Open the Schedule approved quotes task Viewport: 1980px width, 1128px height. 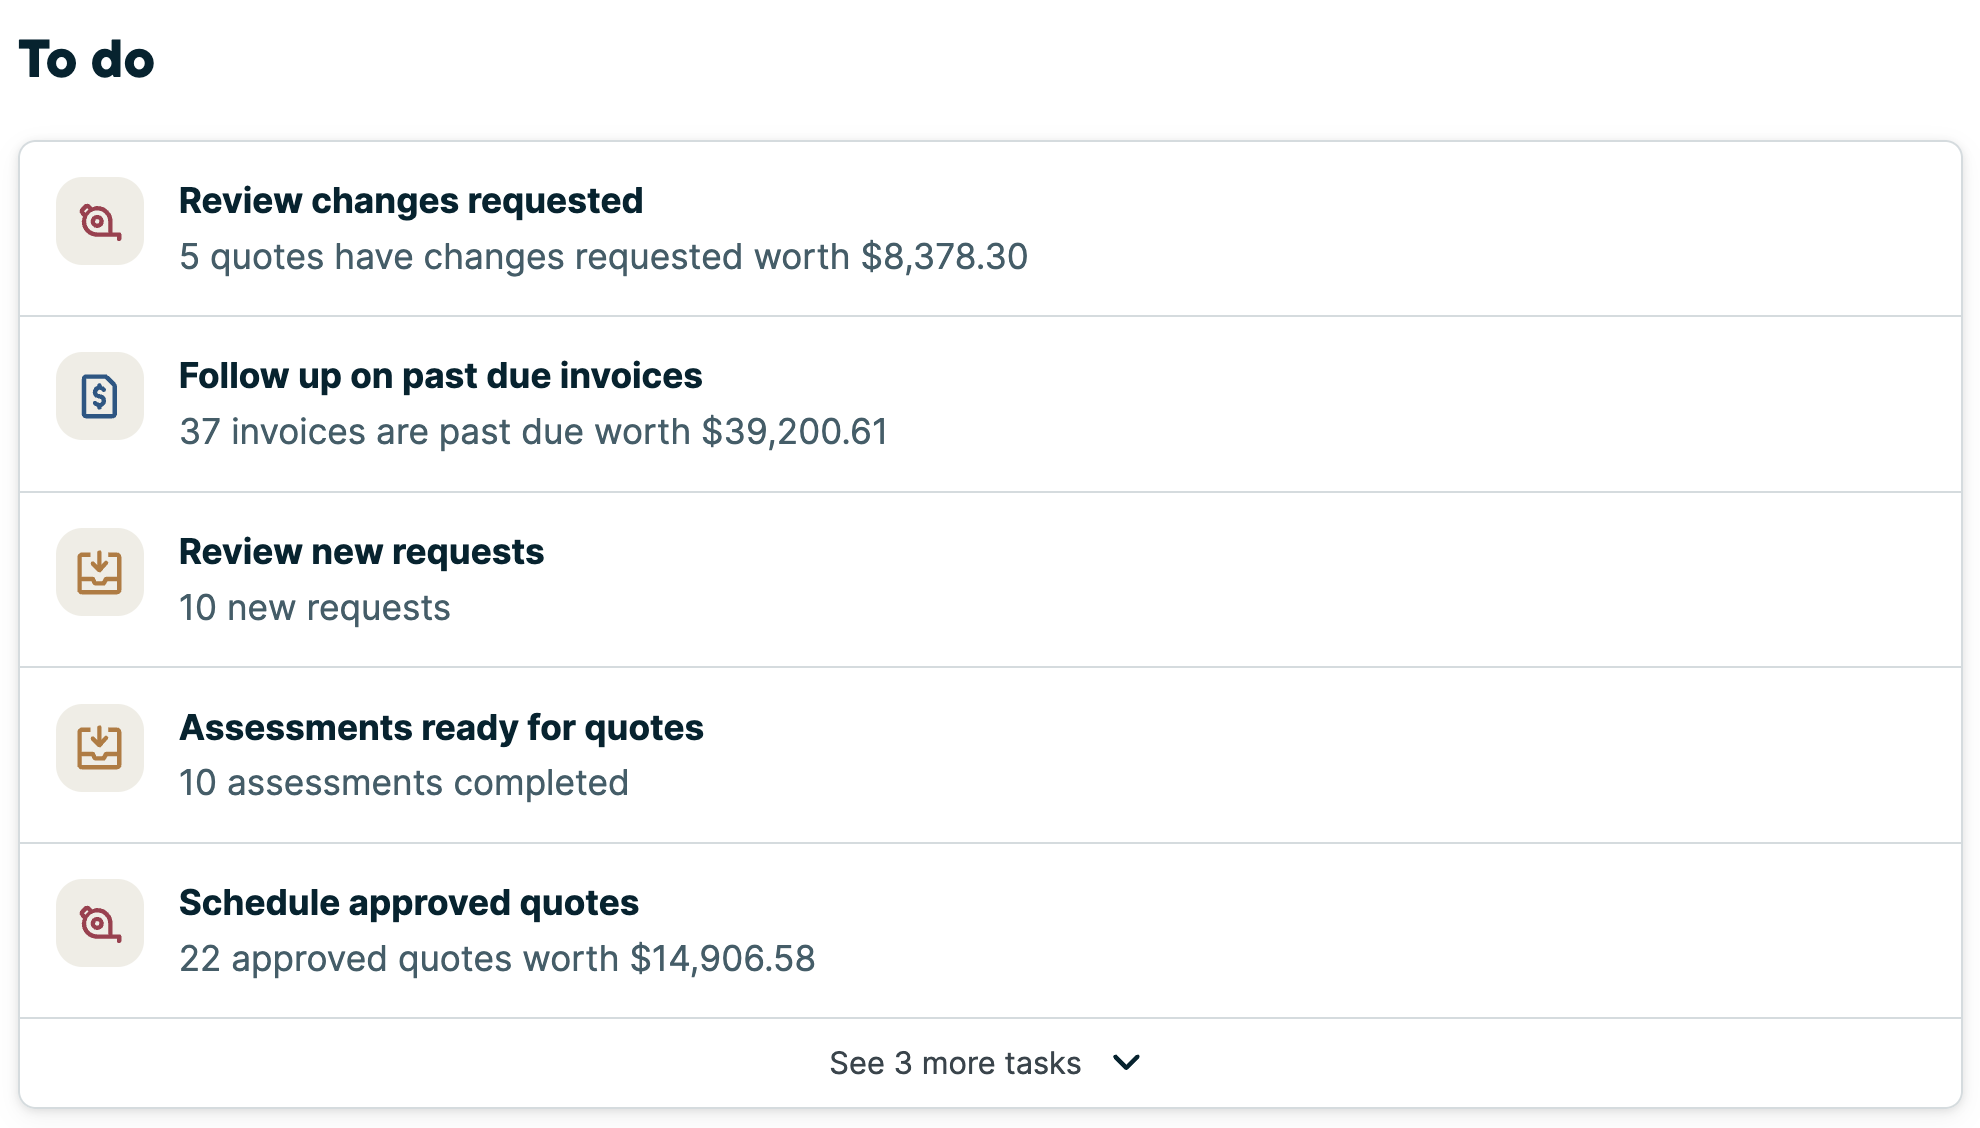408,902
